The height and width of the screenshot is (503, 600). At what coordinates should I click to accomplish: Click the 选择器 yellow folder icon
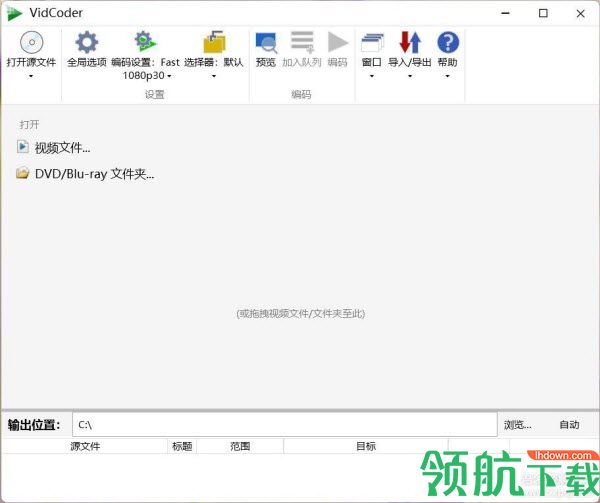coord(214,42)
